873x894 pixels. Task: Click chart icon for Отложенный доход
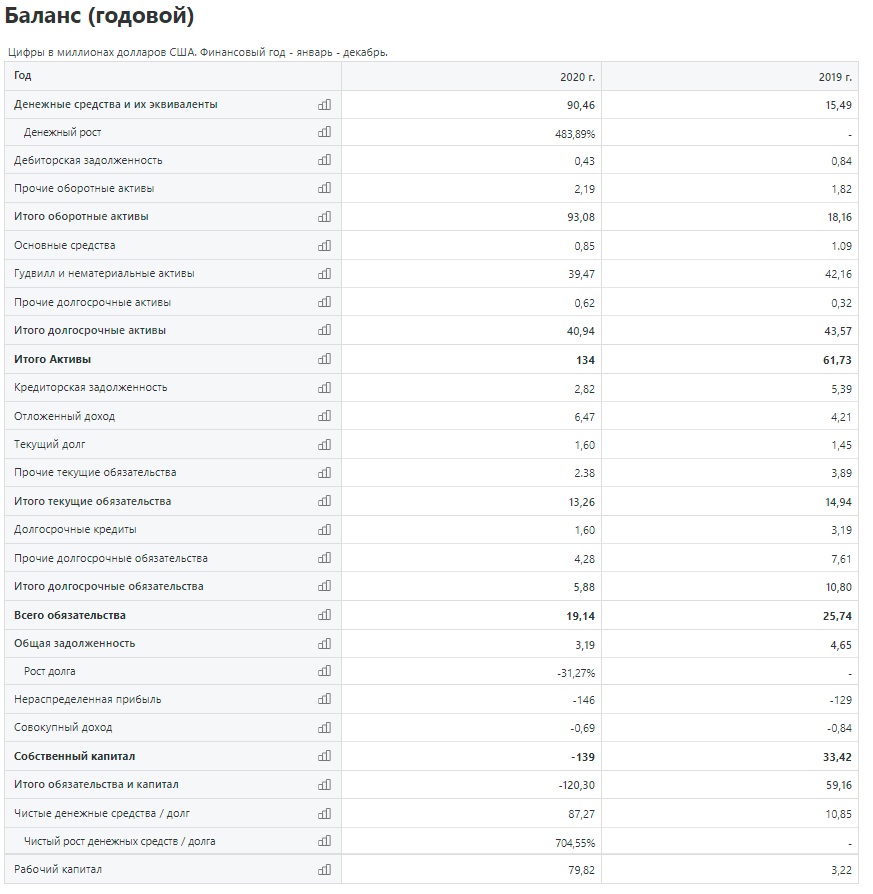(324, 416)
